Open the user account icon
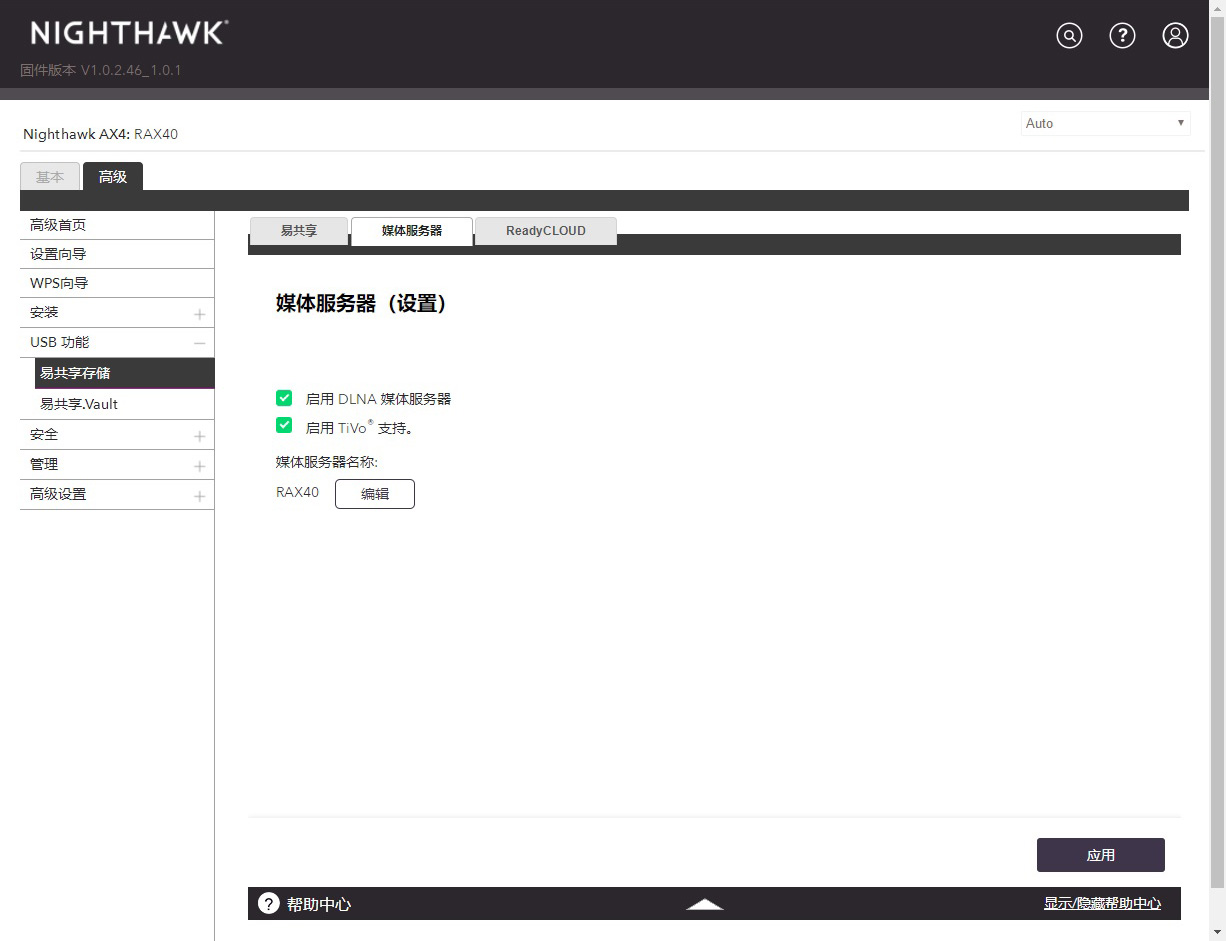 (1175, 36)
